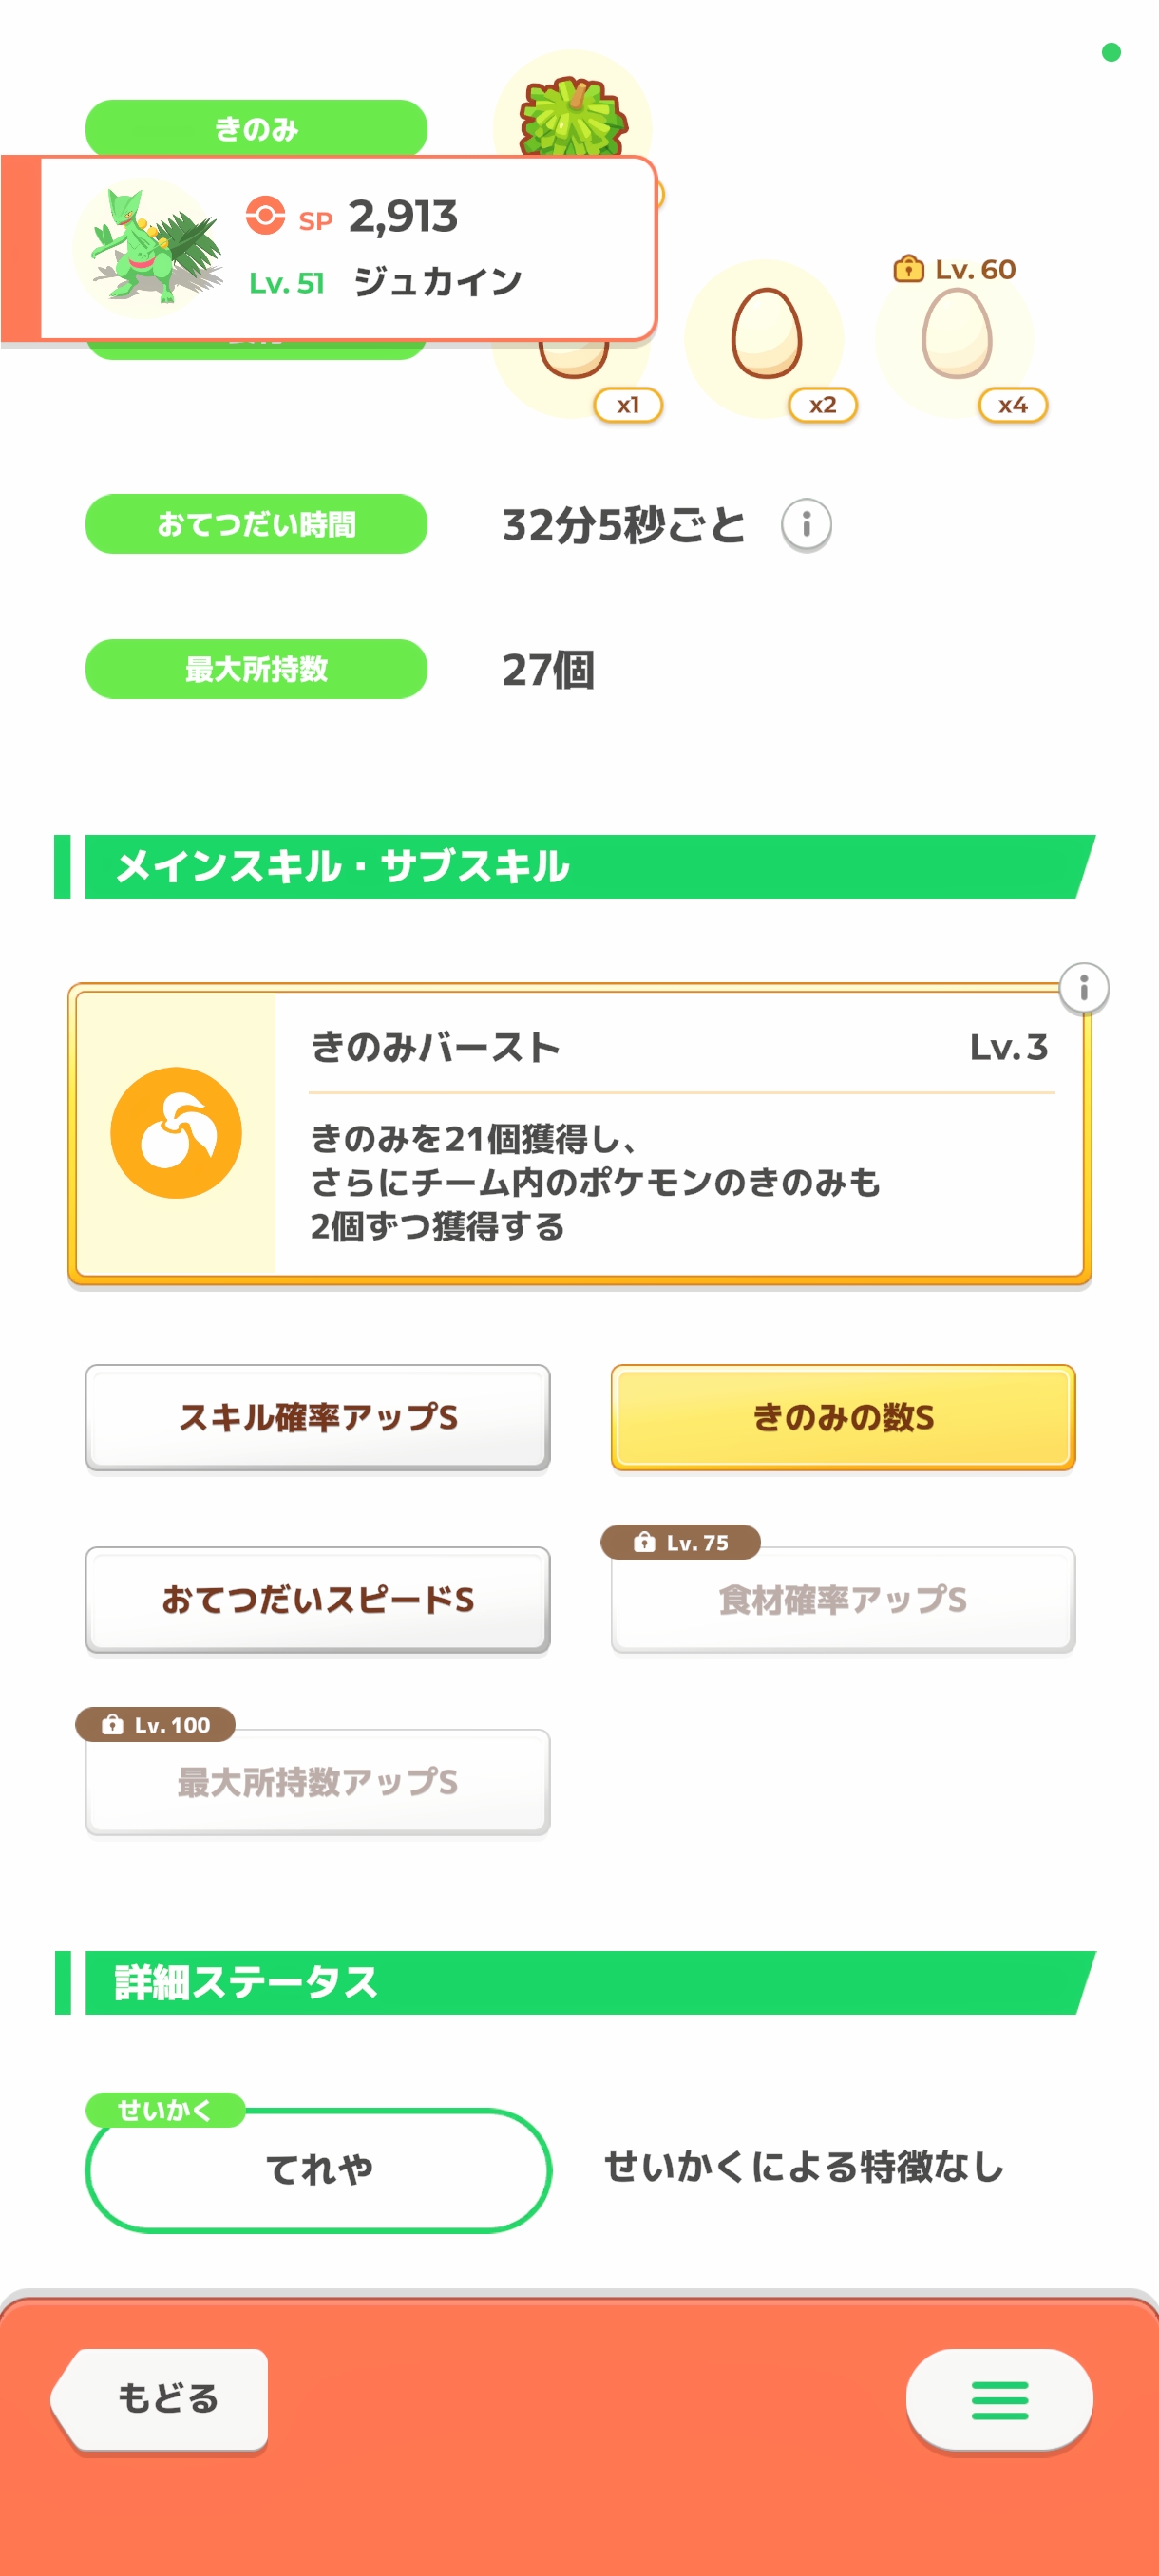
Task: Tap the おてつだいスピードS sub skill
Action: coord(318,1599)
